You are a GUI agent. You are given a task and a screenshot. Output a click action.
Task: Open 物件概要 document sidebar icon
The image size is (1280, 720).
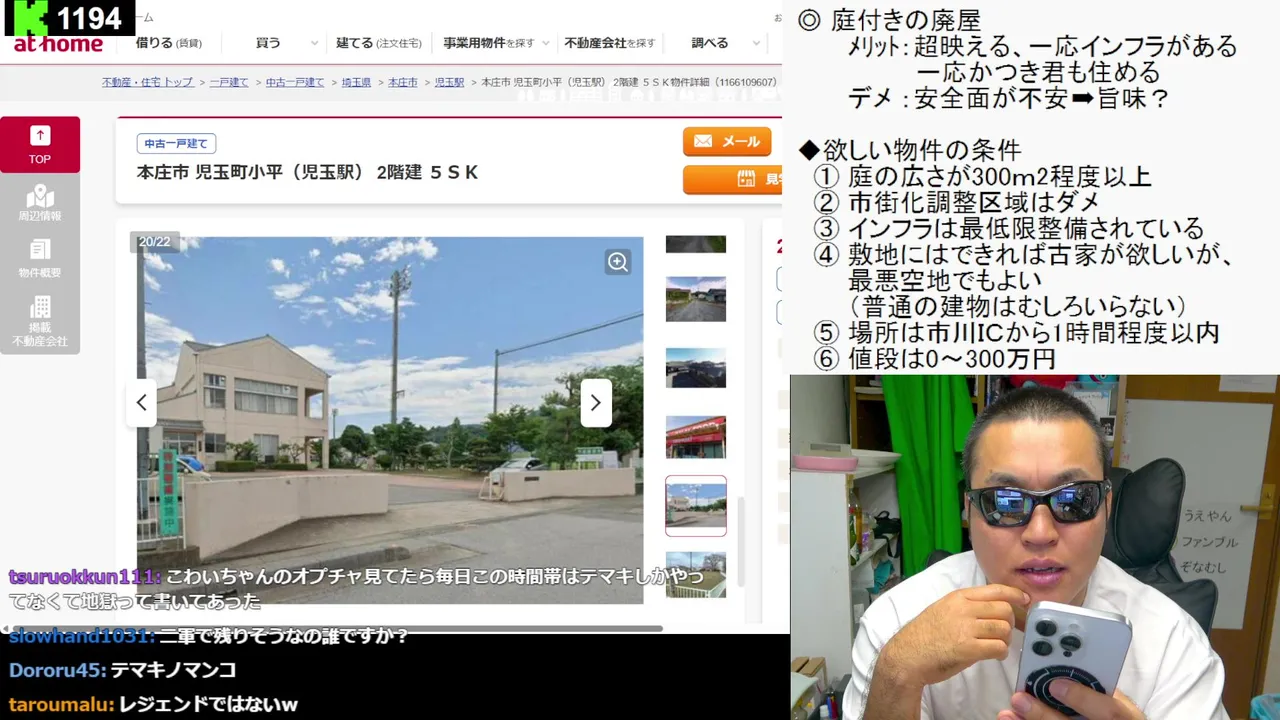[40, 259]
